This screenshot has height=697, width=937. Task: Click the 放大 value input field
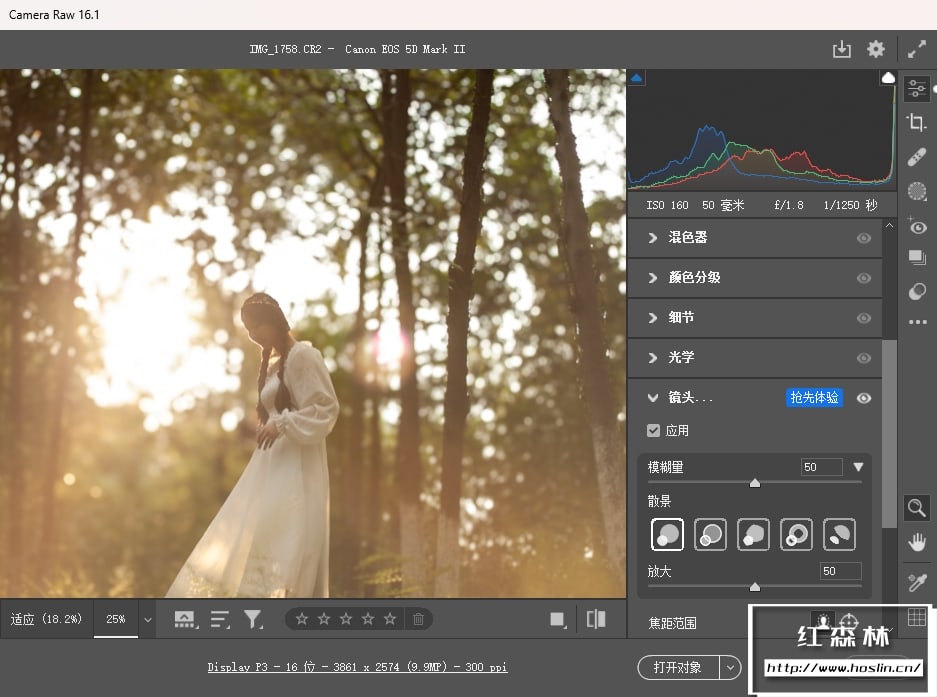[840, 571]
